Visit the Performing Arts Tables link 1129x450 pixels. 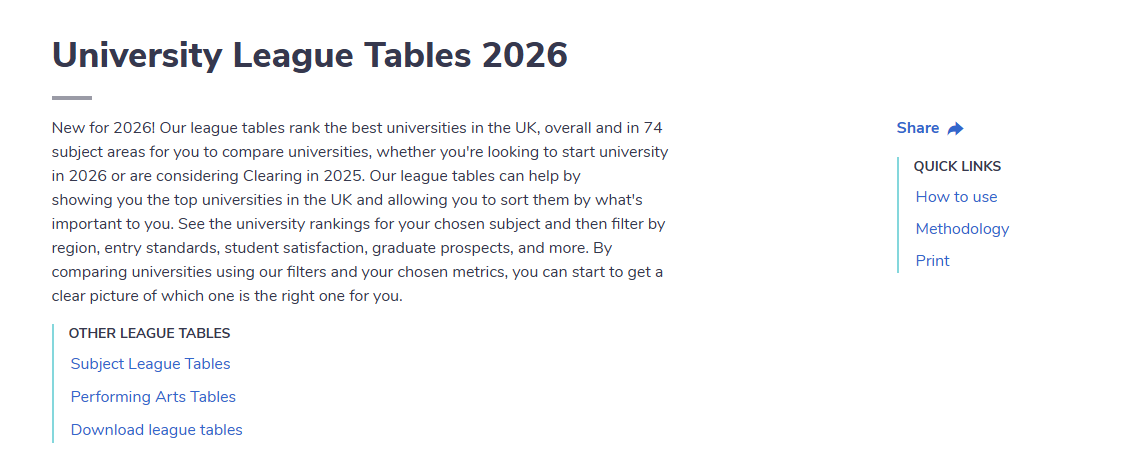153,397
